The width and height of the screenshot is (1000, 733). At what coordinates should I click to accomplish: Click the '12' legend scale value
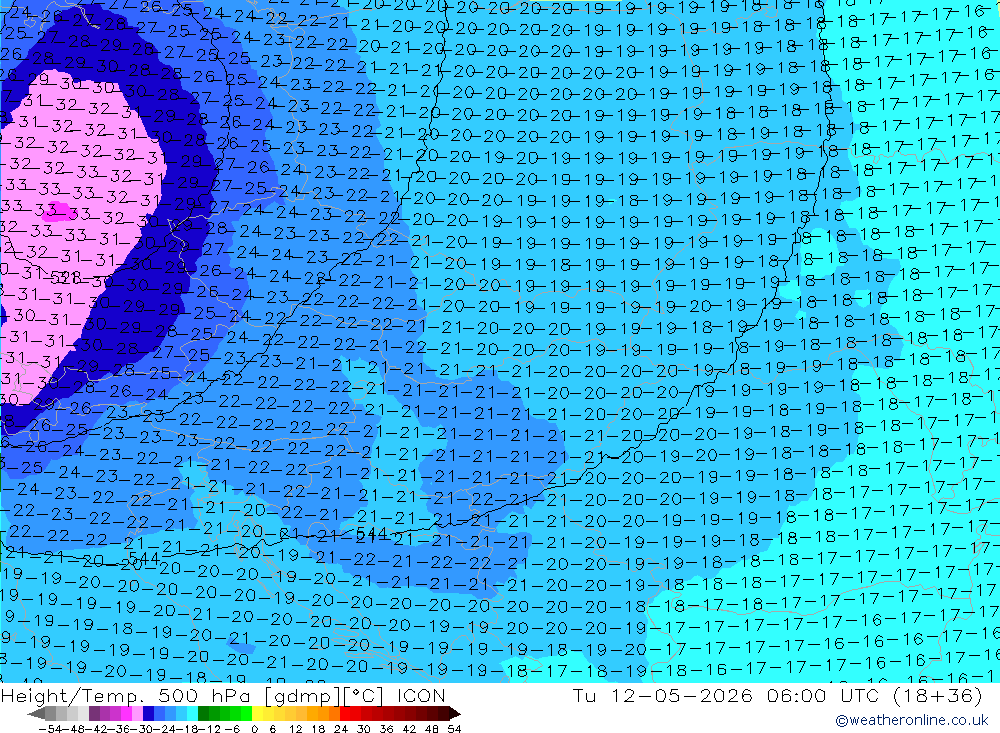pyautogui.click(x=296, y=729)
